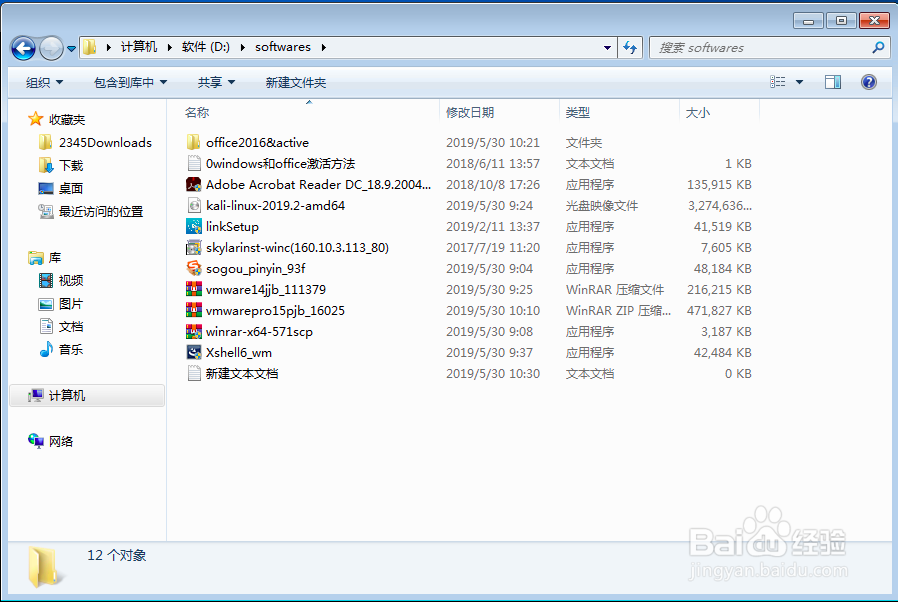Click the vmwarepro15pjb_16025 ZIP archive icon
Screen dimensions: 898x602
(194, 310)
